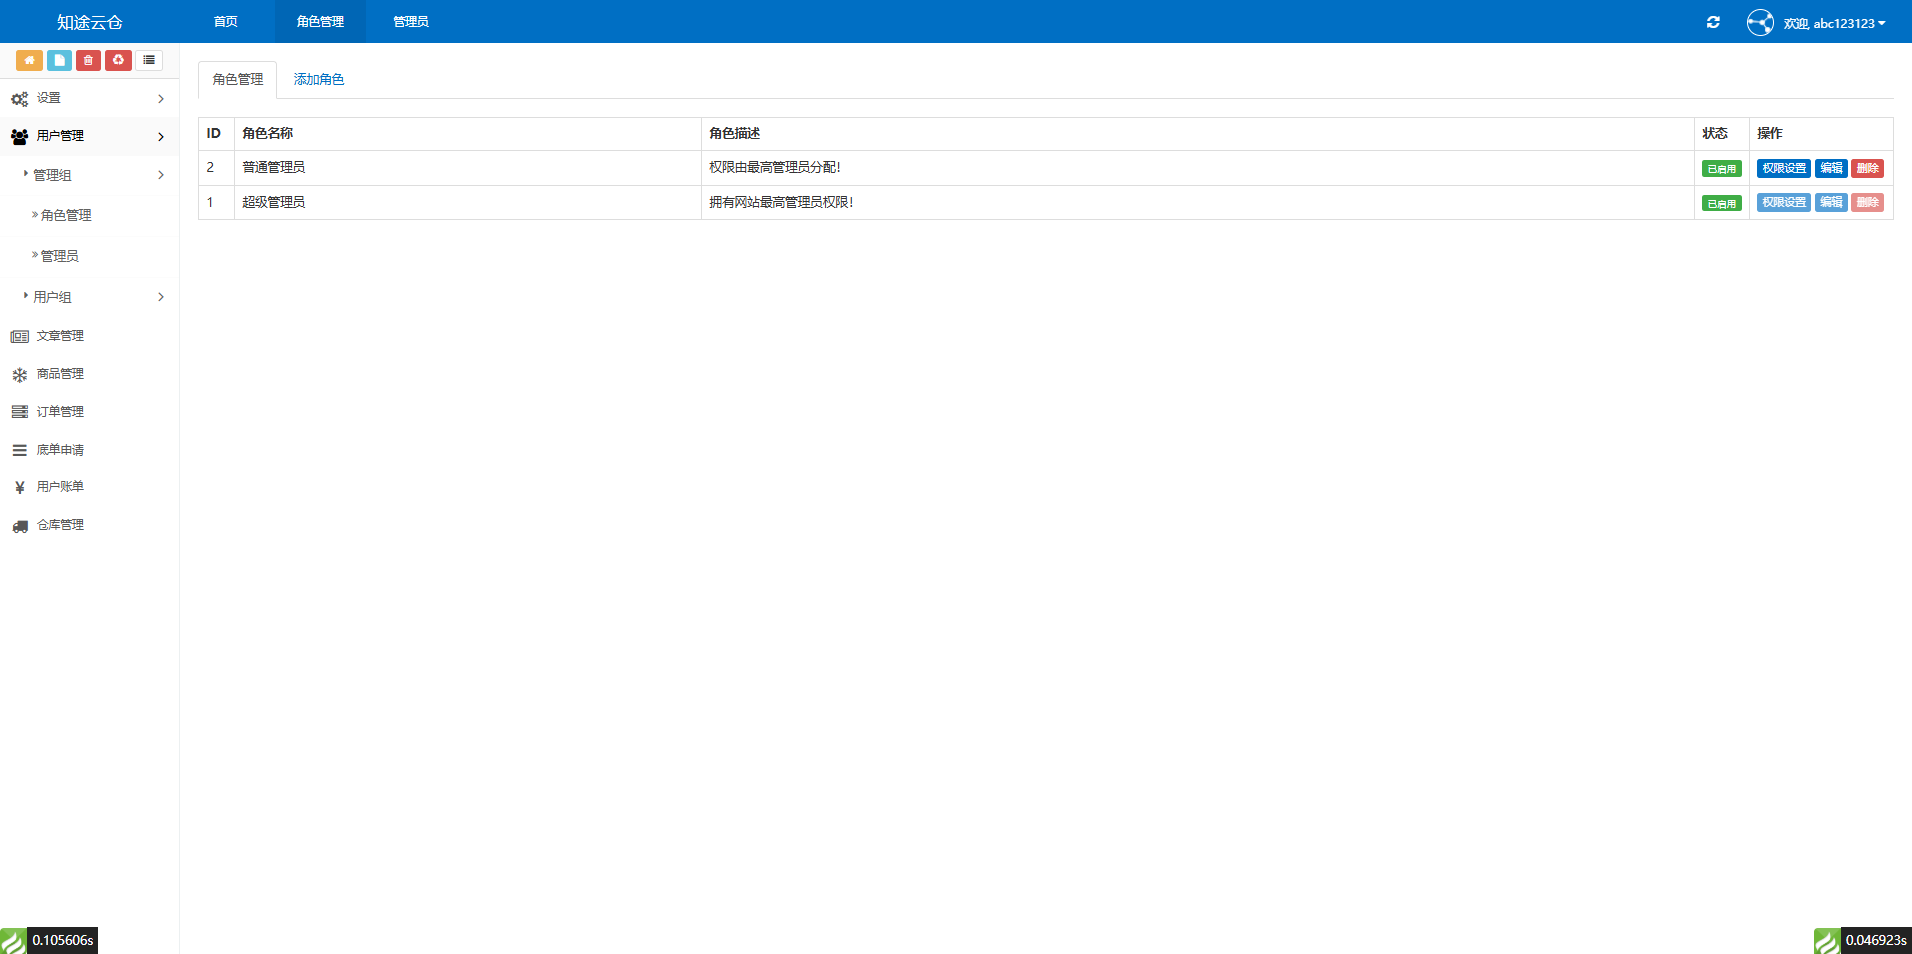Toggle 已启用 status for 普通管理员 role
Viewport: 1912px width, 954px height.
tap(1721, 169)
